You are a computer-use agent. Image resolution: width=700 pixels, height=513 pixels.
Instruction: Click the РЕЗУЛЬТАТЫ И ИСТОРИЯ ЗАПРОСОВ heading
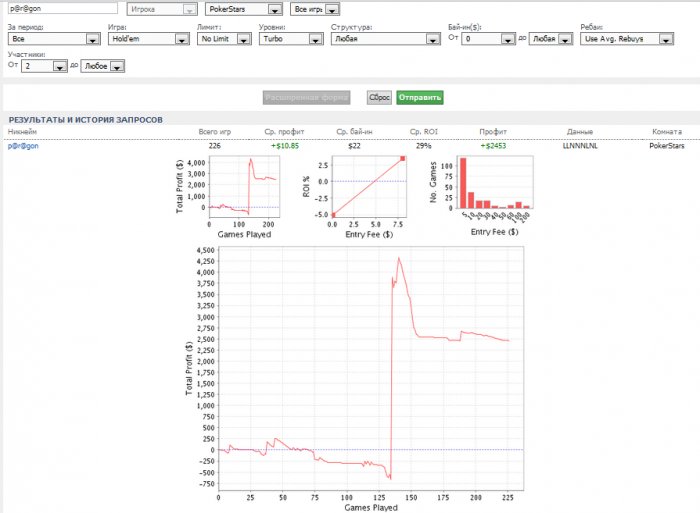click(x=86, y=120)
